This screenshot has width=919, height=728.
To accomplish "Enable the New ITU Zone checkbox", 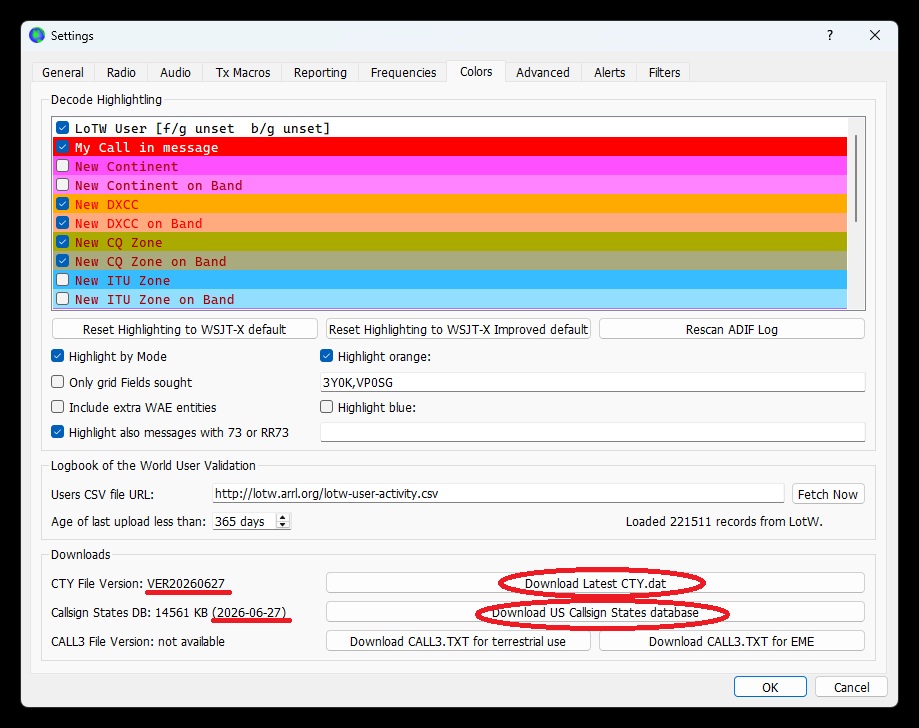I will coord(63,280).
